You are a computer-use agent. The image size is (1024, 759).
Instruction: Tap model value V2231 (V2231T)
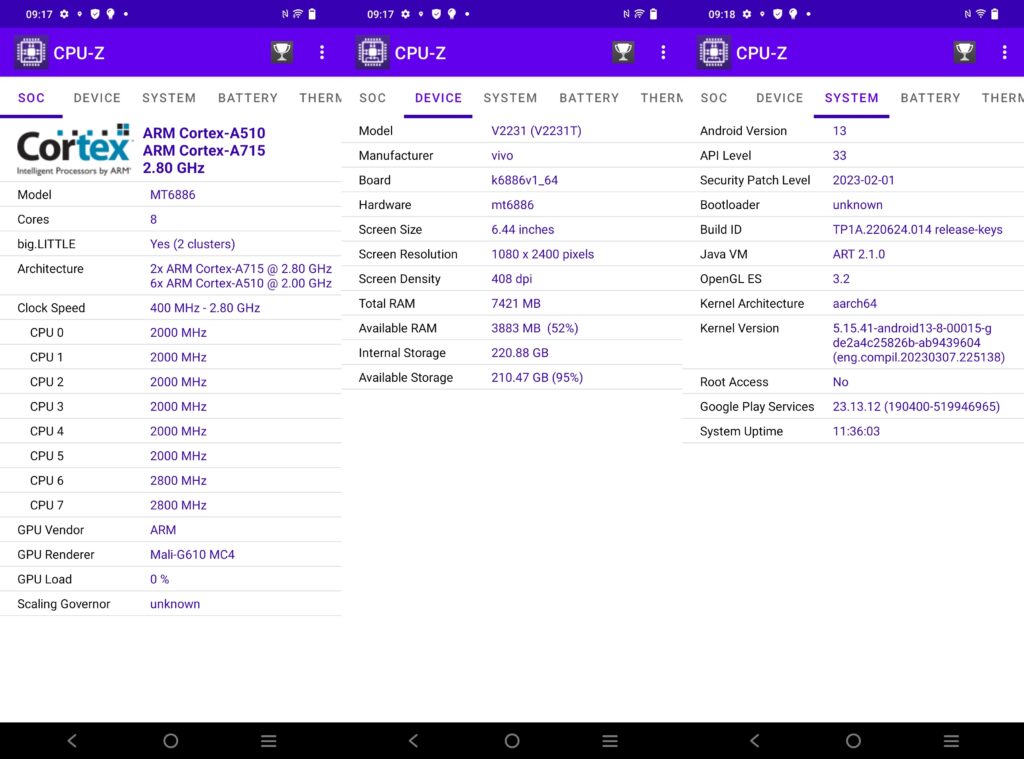[x=536, y=131]
